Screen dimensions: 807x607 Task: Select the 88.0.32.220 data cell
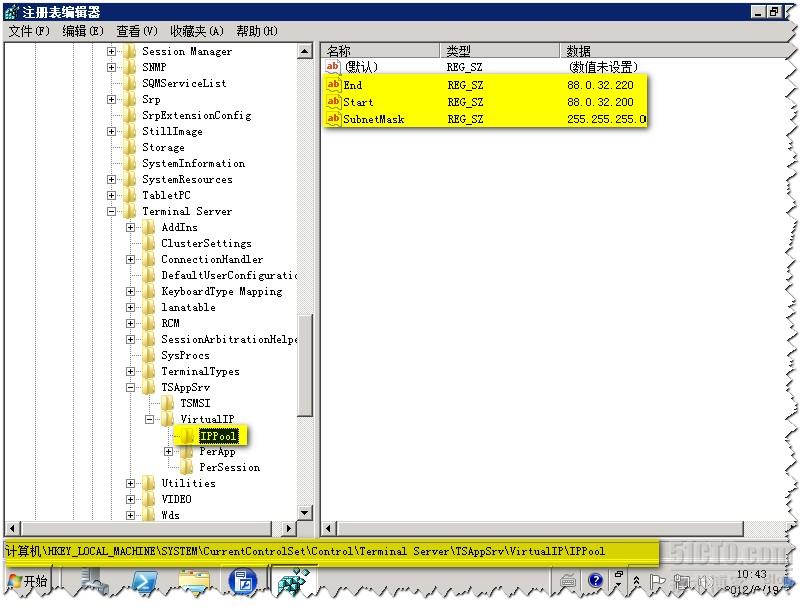(600, 85)
